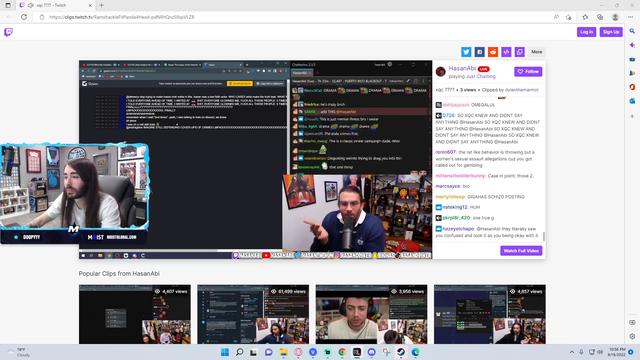Open Edge sidebar Outlook icon
The image size is (640, 360).
pos(632,101)
